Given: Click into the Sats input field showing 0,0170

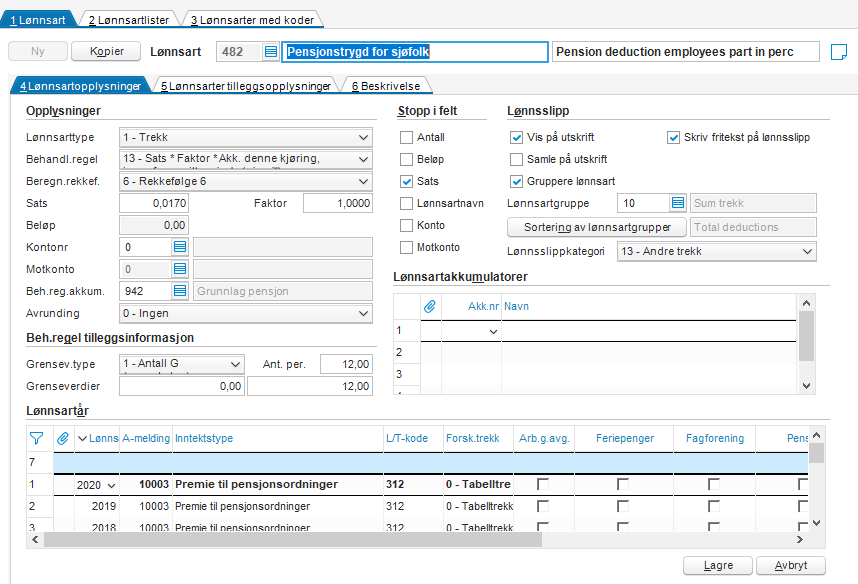Looking at the screenshot, I should coord(154,203).
